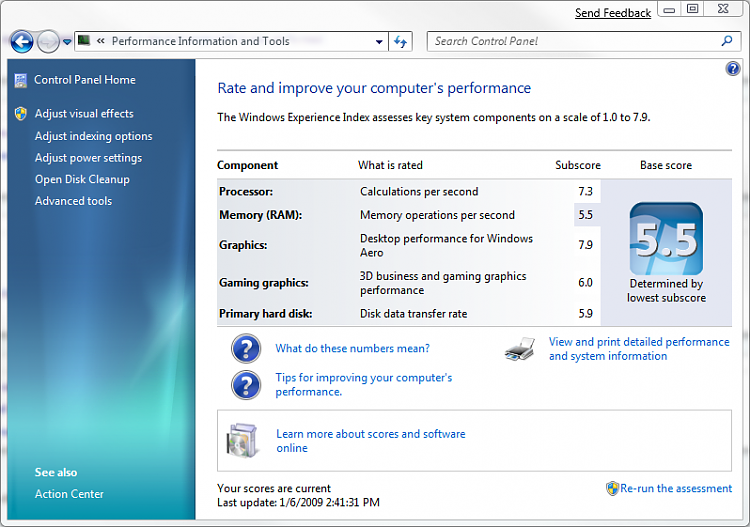Click the Component column header
Image resolution: width=750 pixels, height=527 pixels.
tap(247, 165)
